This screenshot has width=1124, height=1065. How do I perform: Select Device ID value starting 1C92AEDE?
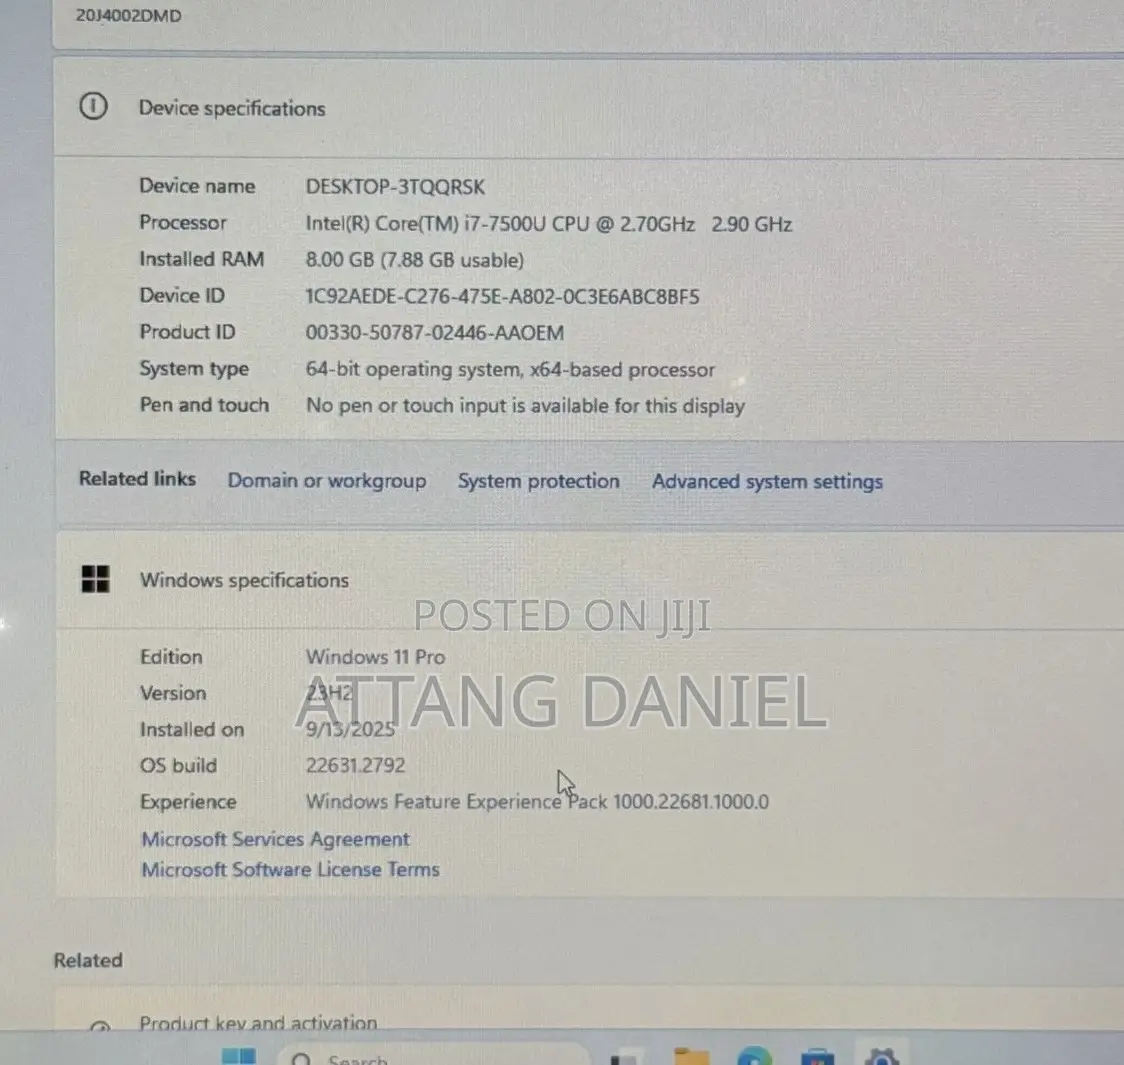pos(502,297)
